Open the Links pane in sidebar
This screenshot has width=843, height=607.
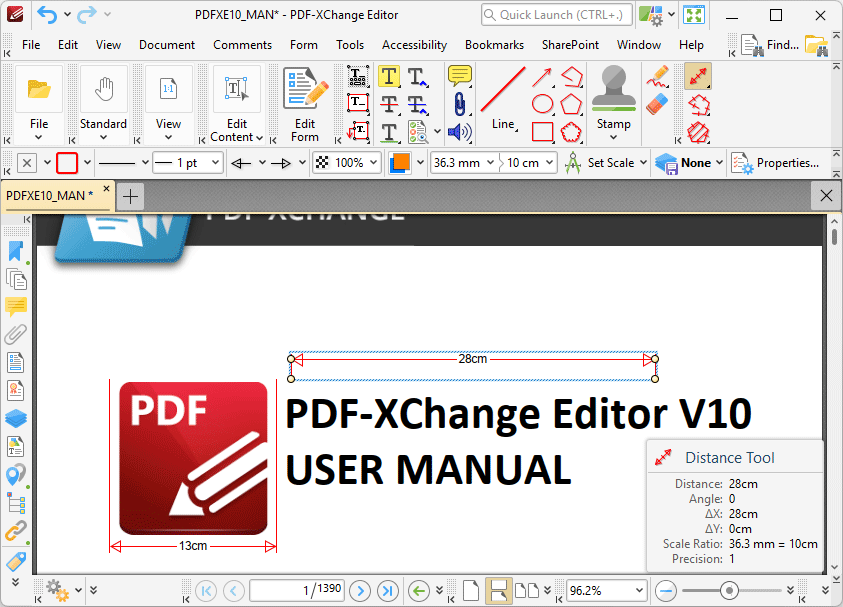16,531
